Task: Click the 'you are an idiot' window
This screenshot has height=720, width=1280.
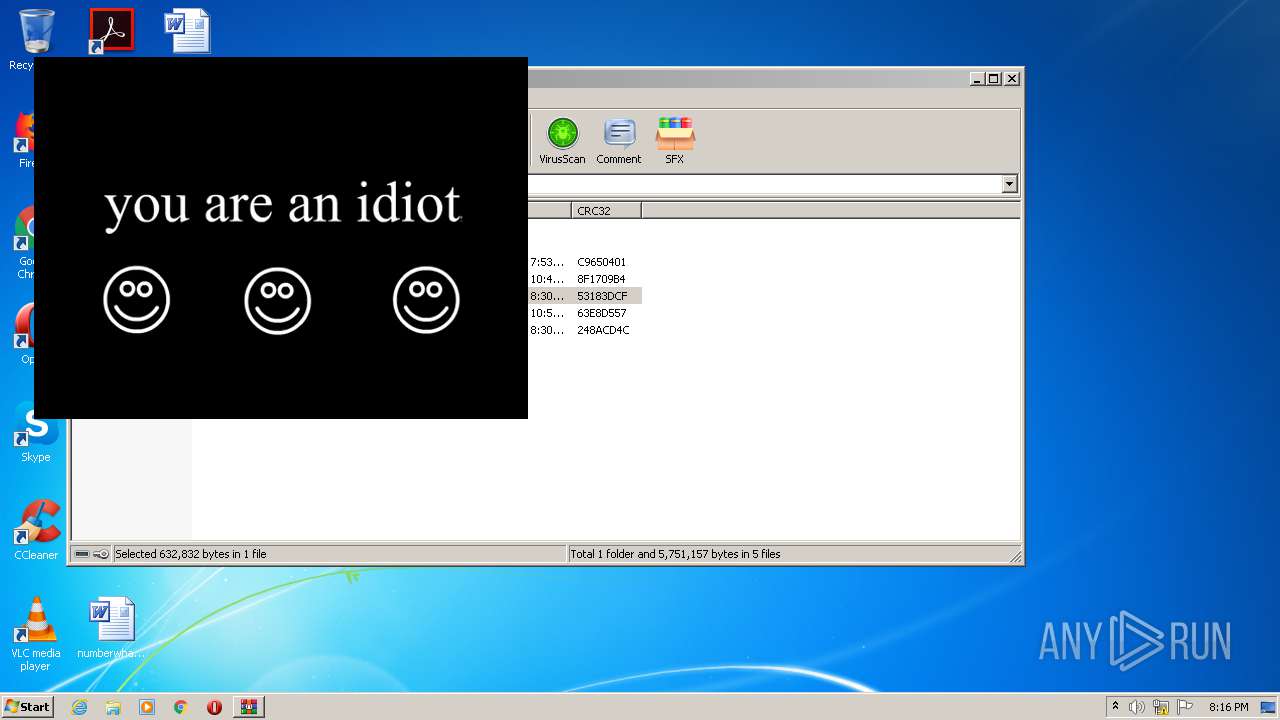Action: point(281,238)
